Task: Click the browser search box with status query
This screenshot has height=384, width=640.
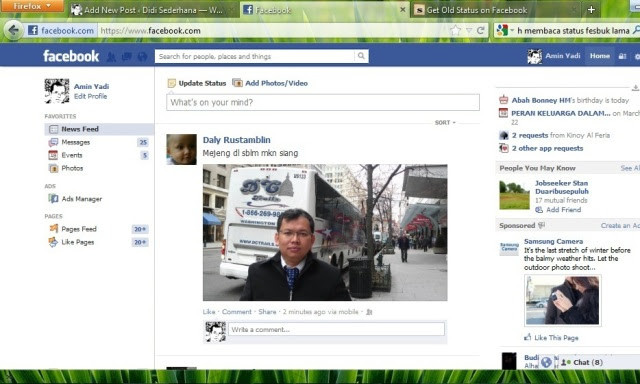Action: coord(573,31)
